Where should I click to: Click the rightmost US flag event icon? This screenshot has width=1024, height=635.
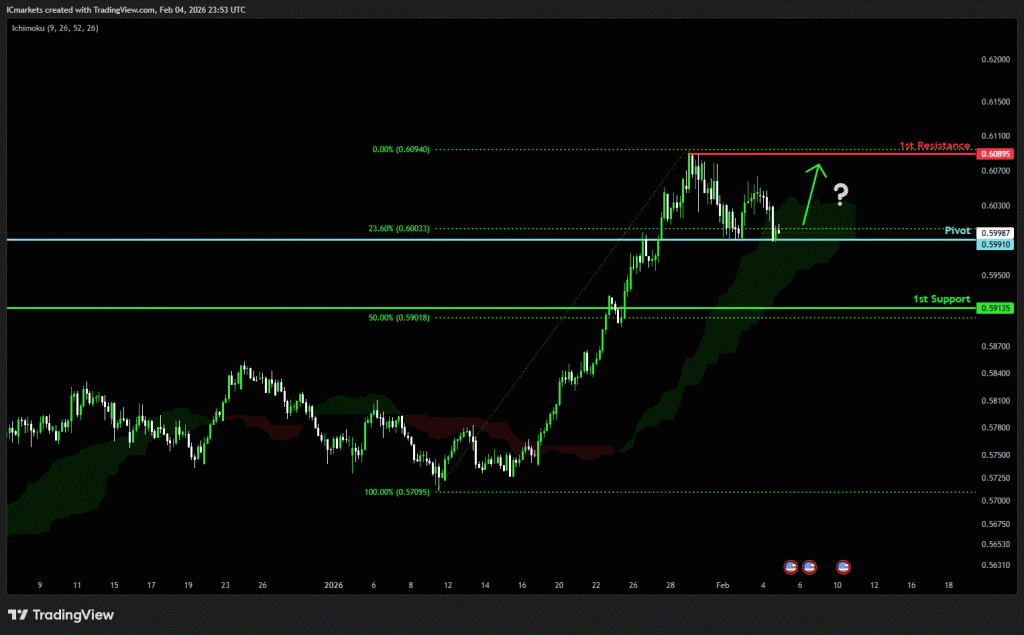843,566
